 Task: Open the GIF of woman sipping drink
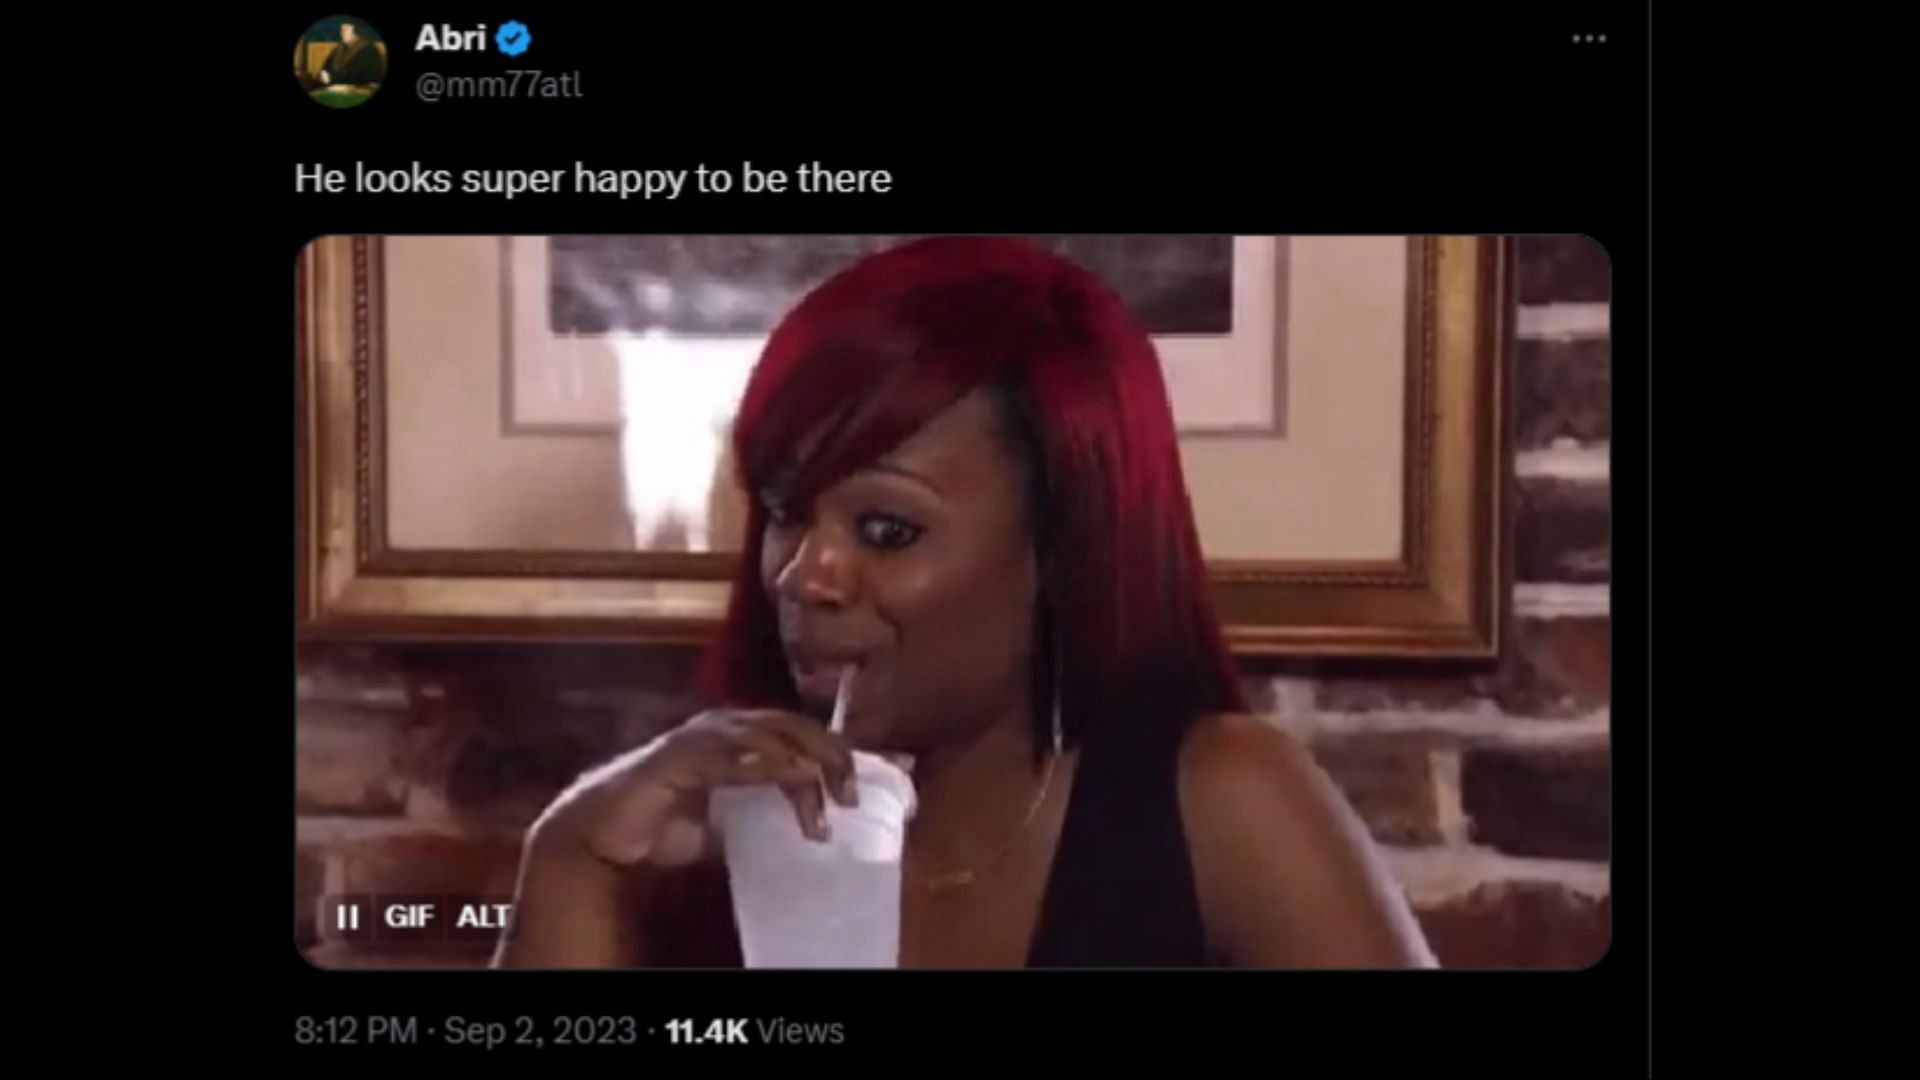(952, 602)
